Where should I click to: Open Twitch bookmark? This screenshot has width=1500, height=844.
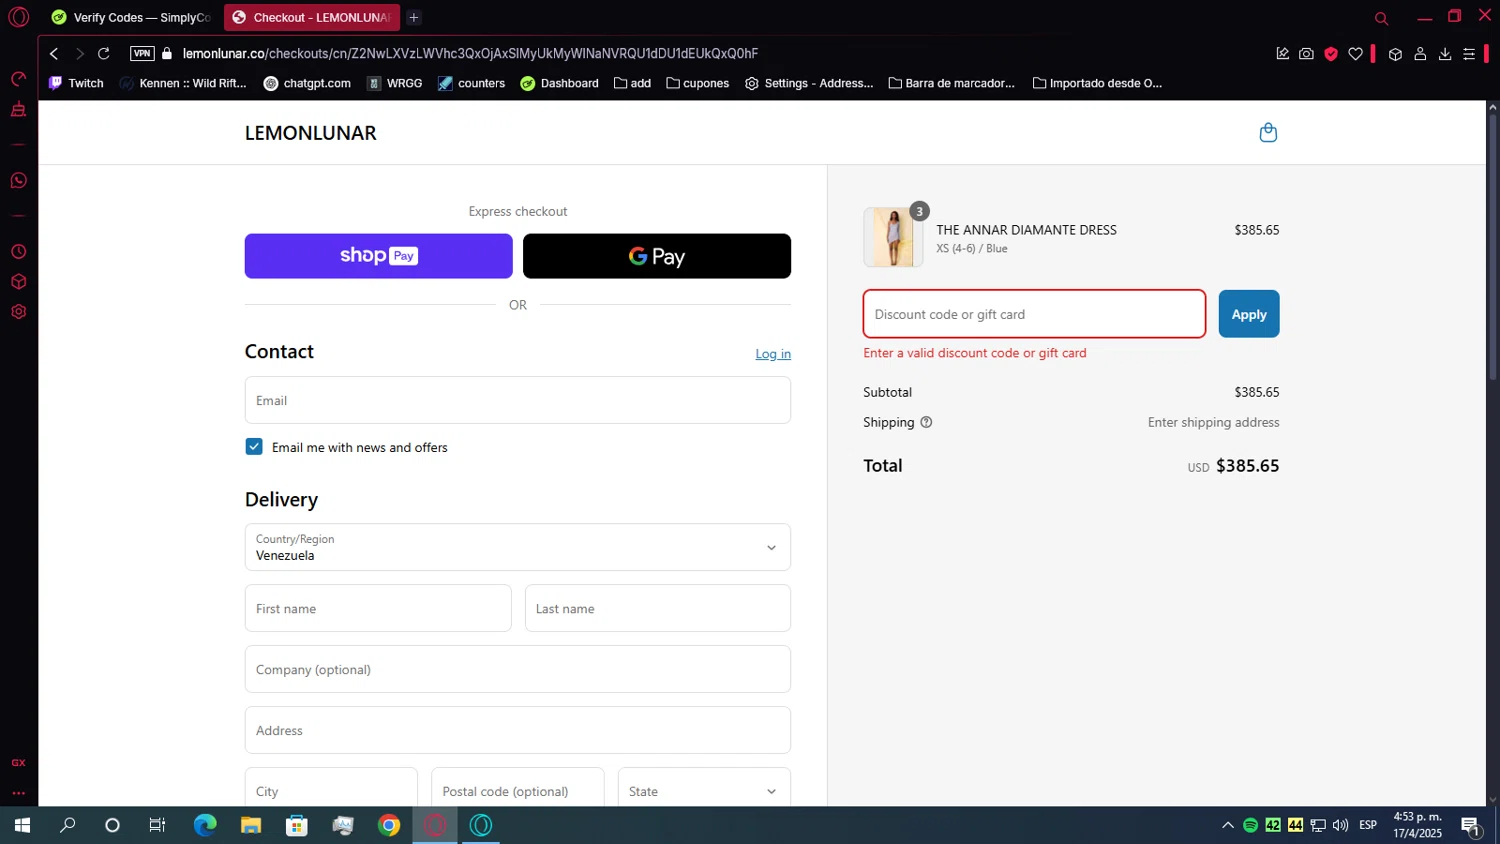click(x=76, y=83)
